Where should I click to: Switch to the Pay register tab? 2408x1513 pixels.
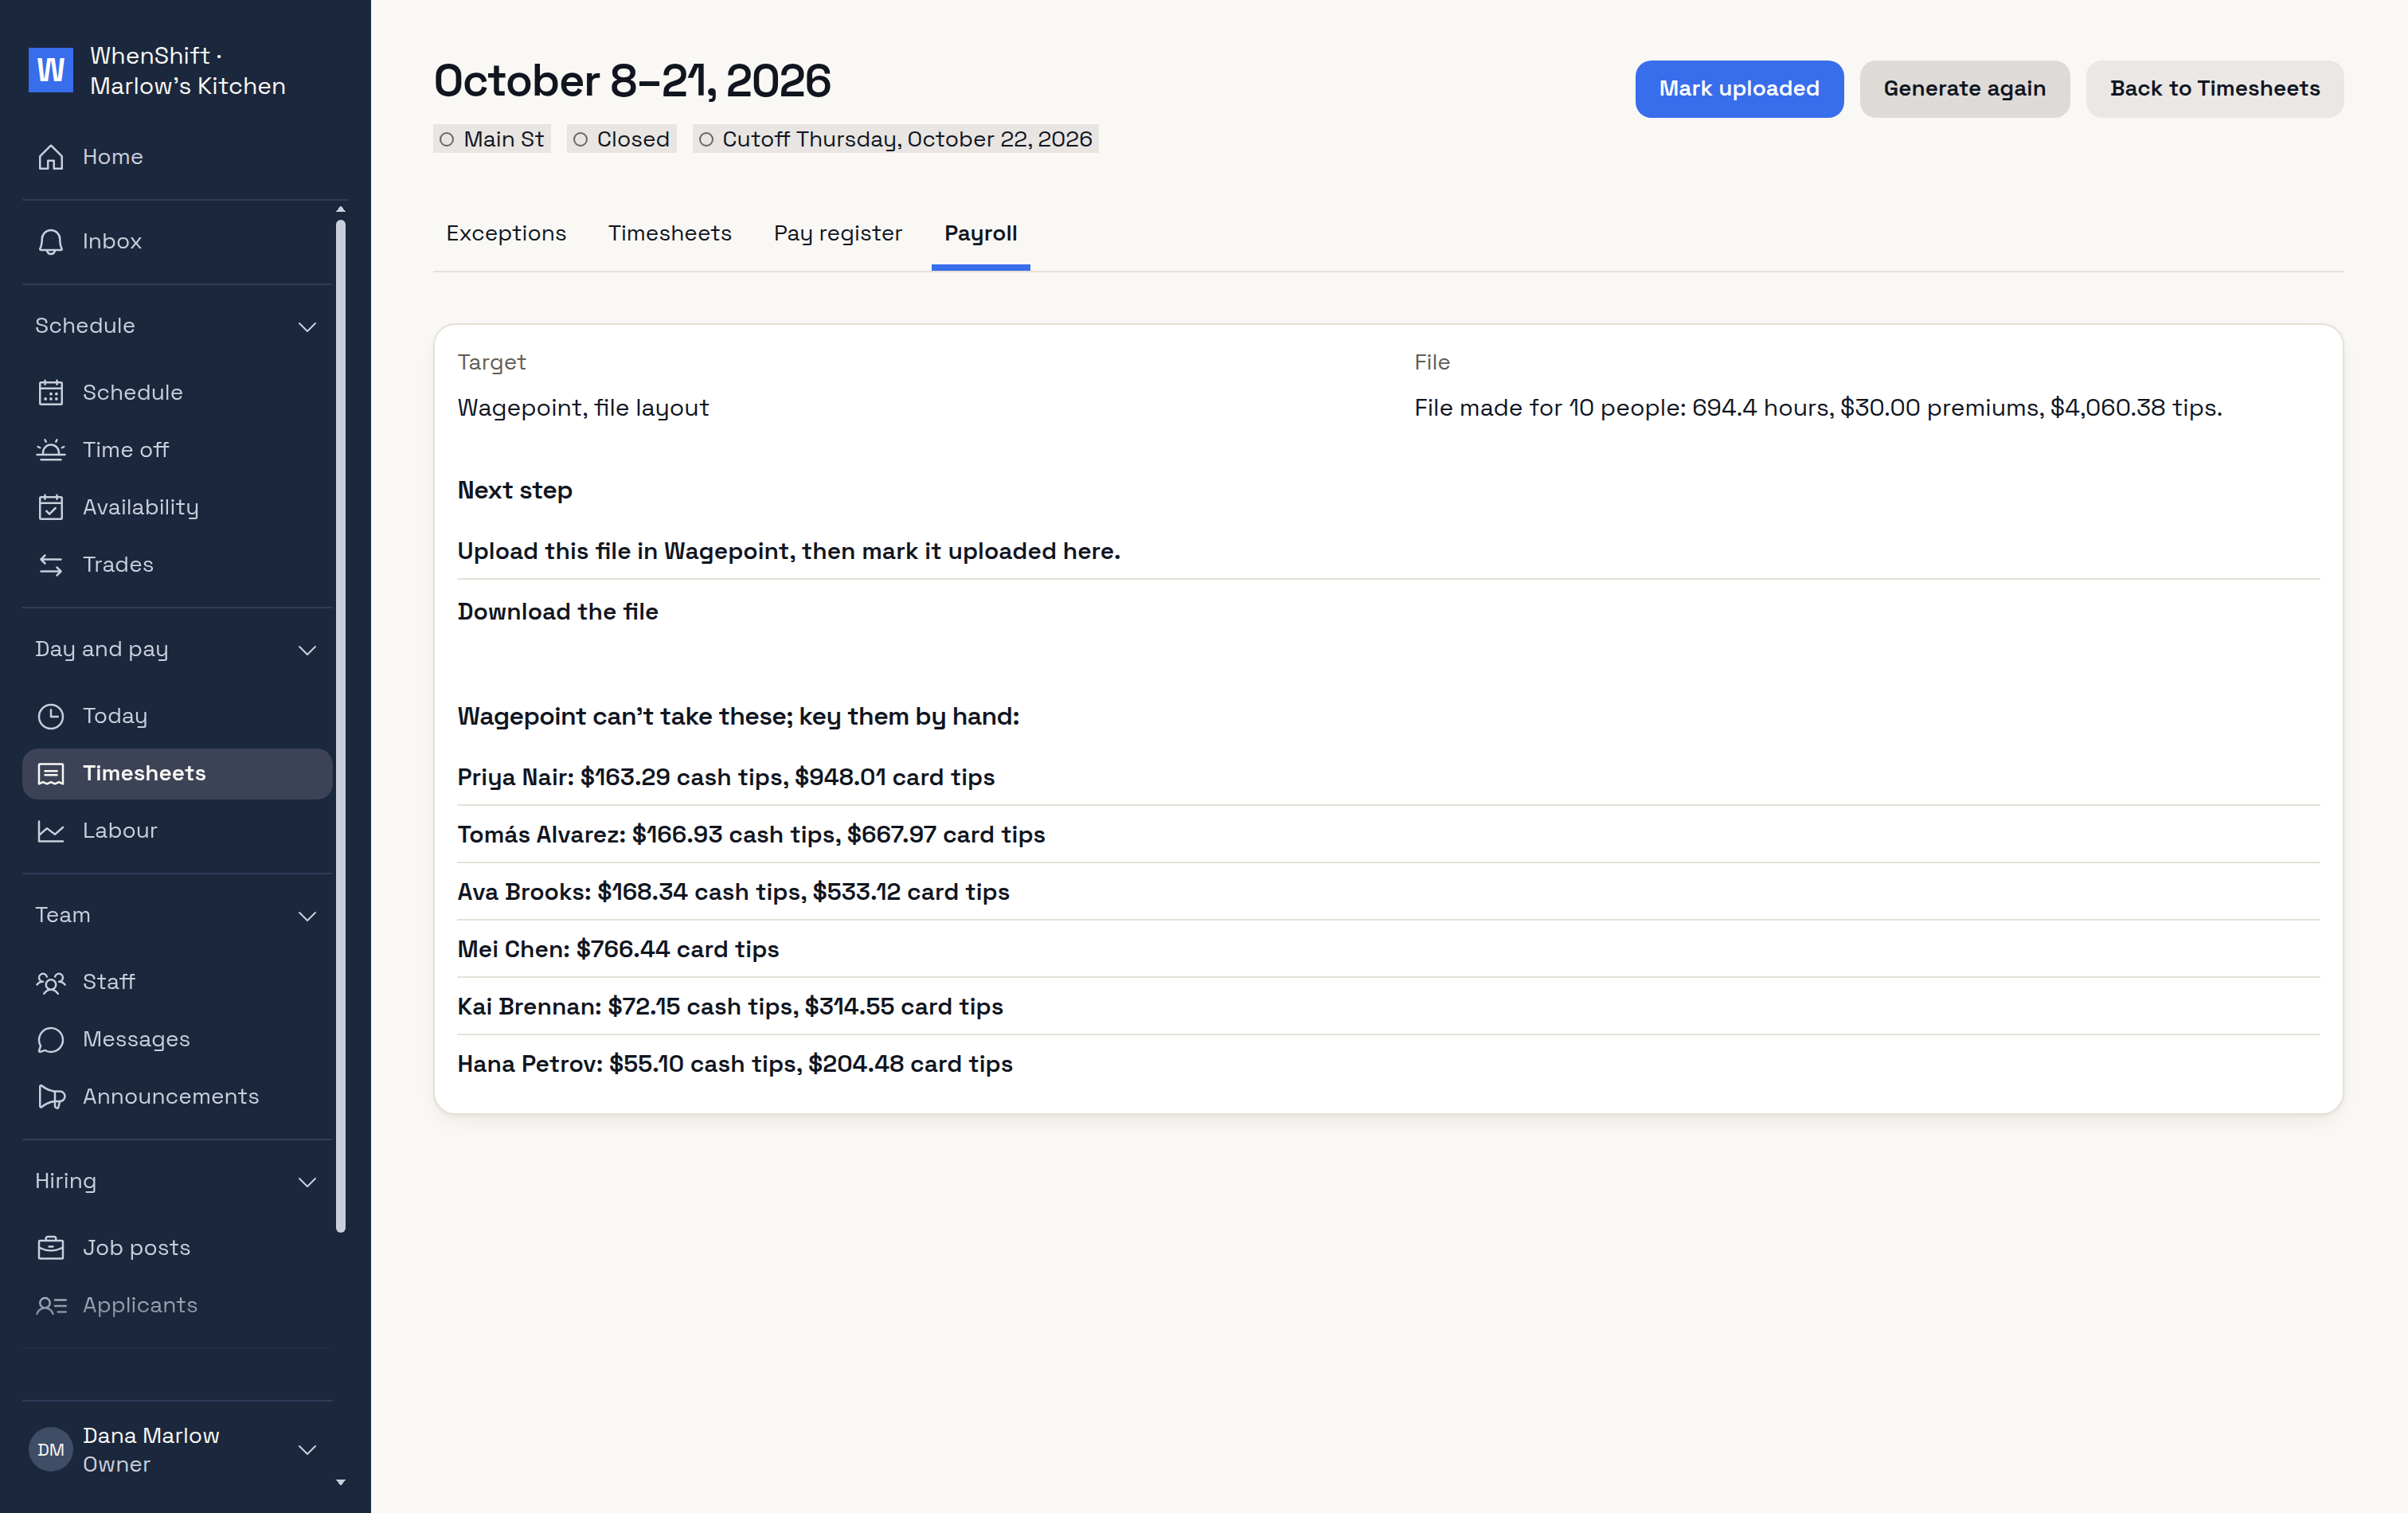838,233
